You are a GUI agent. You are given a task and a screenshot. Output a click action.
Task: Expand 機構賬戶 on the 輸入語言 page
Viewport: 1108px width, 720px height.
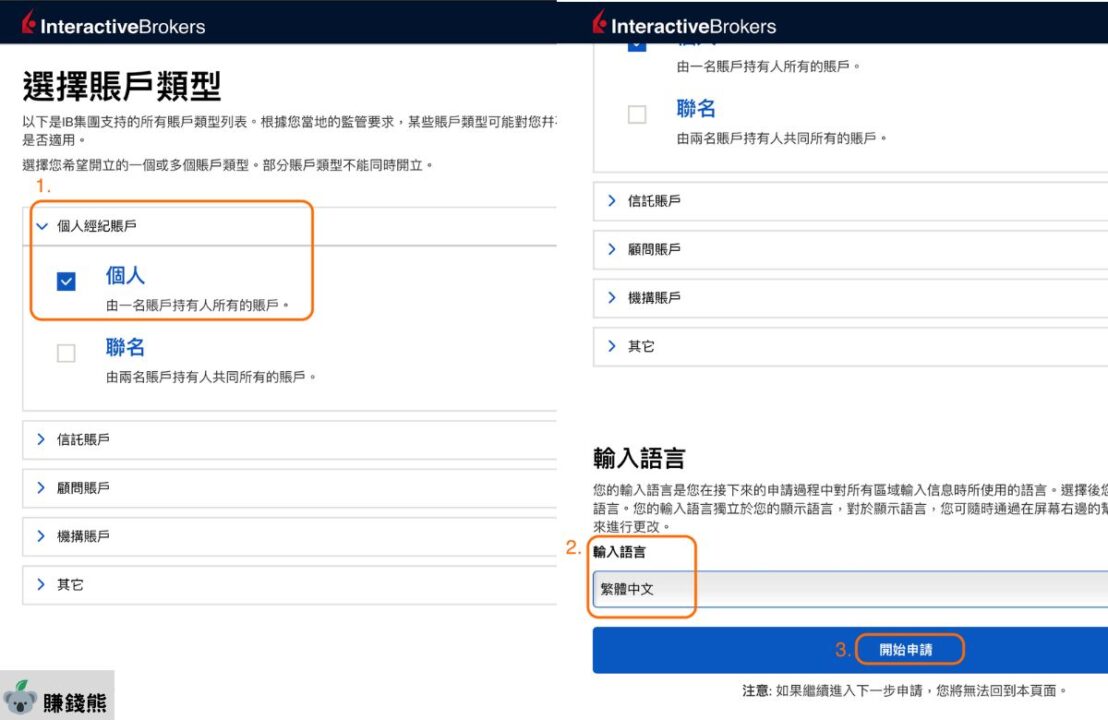pos(851,297)
